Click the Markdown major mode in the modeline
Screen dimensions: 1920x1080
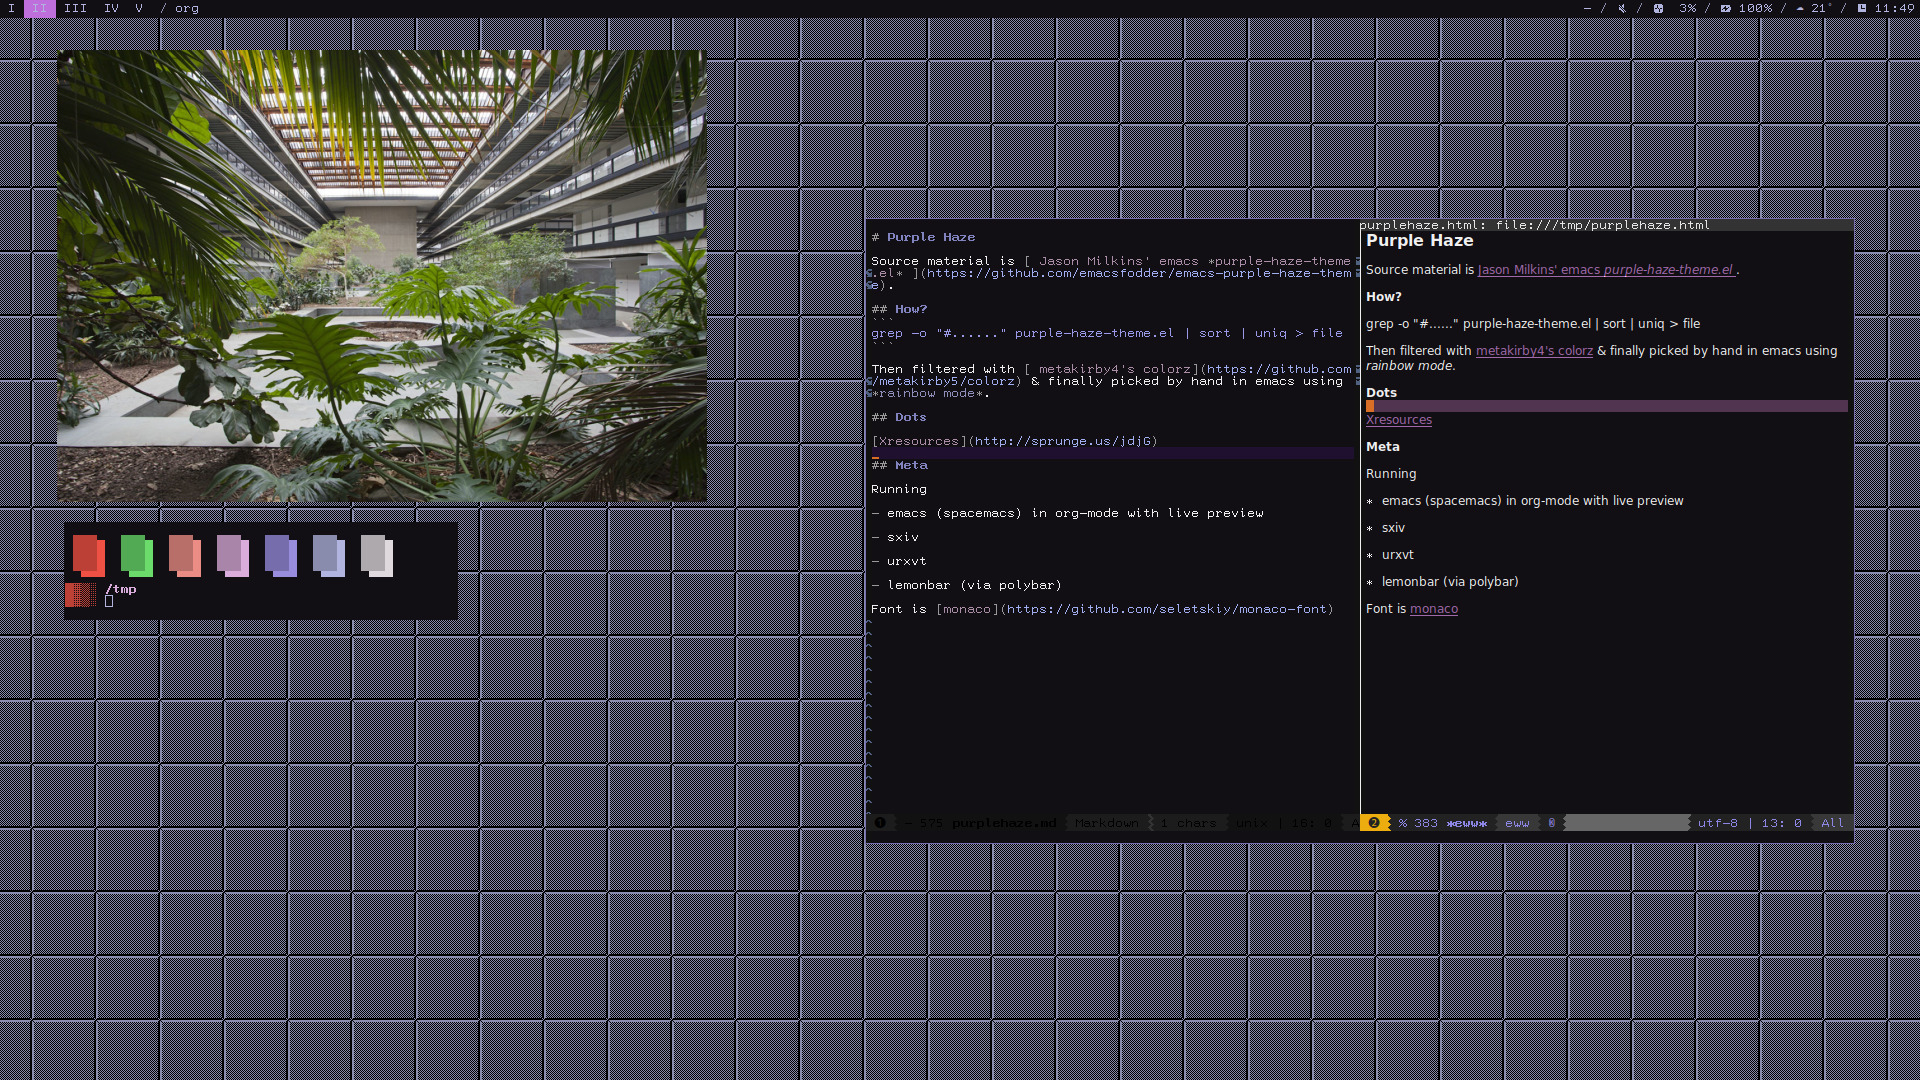1106,823
